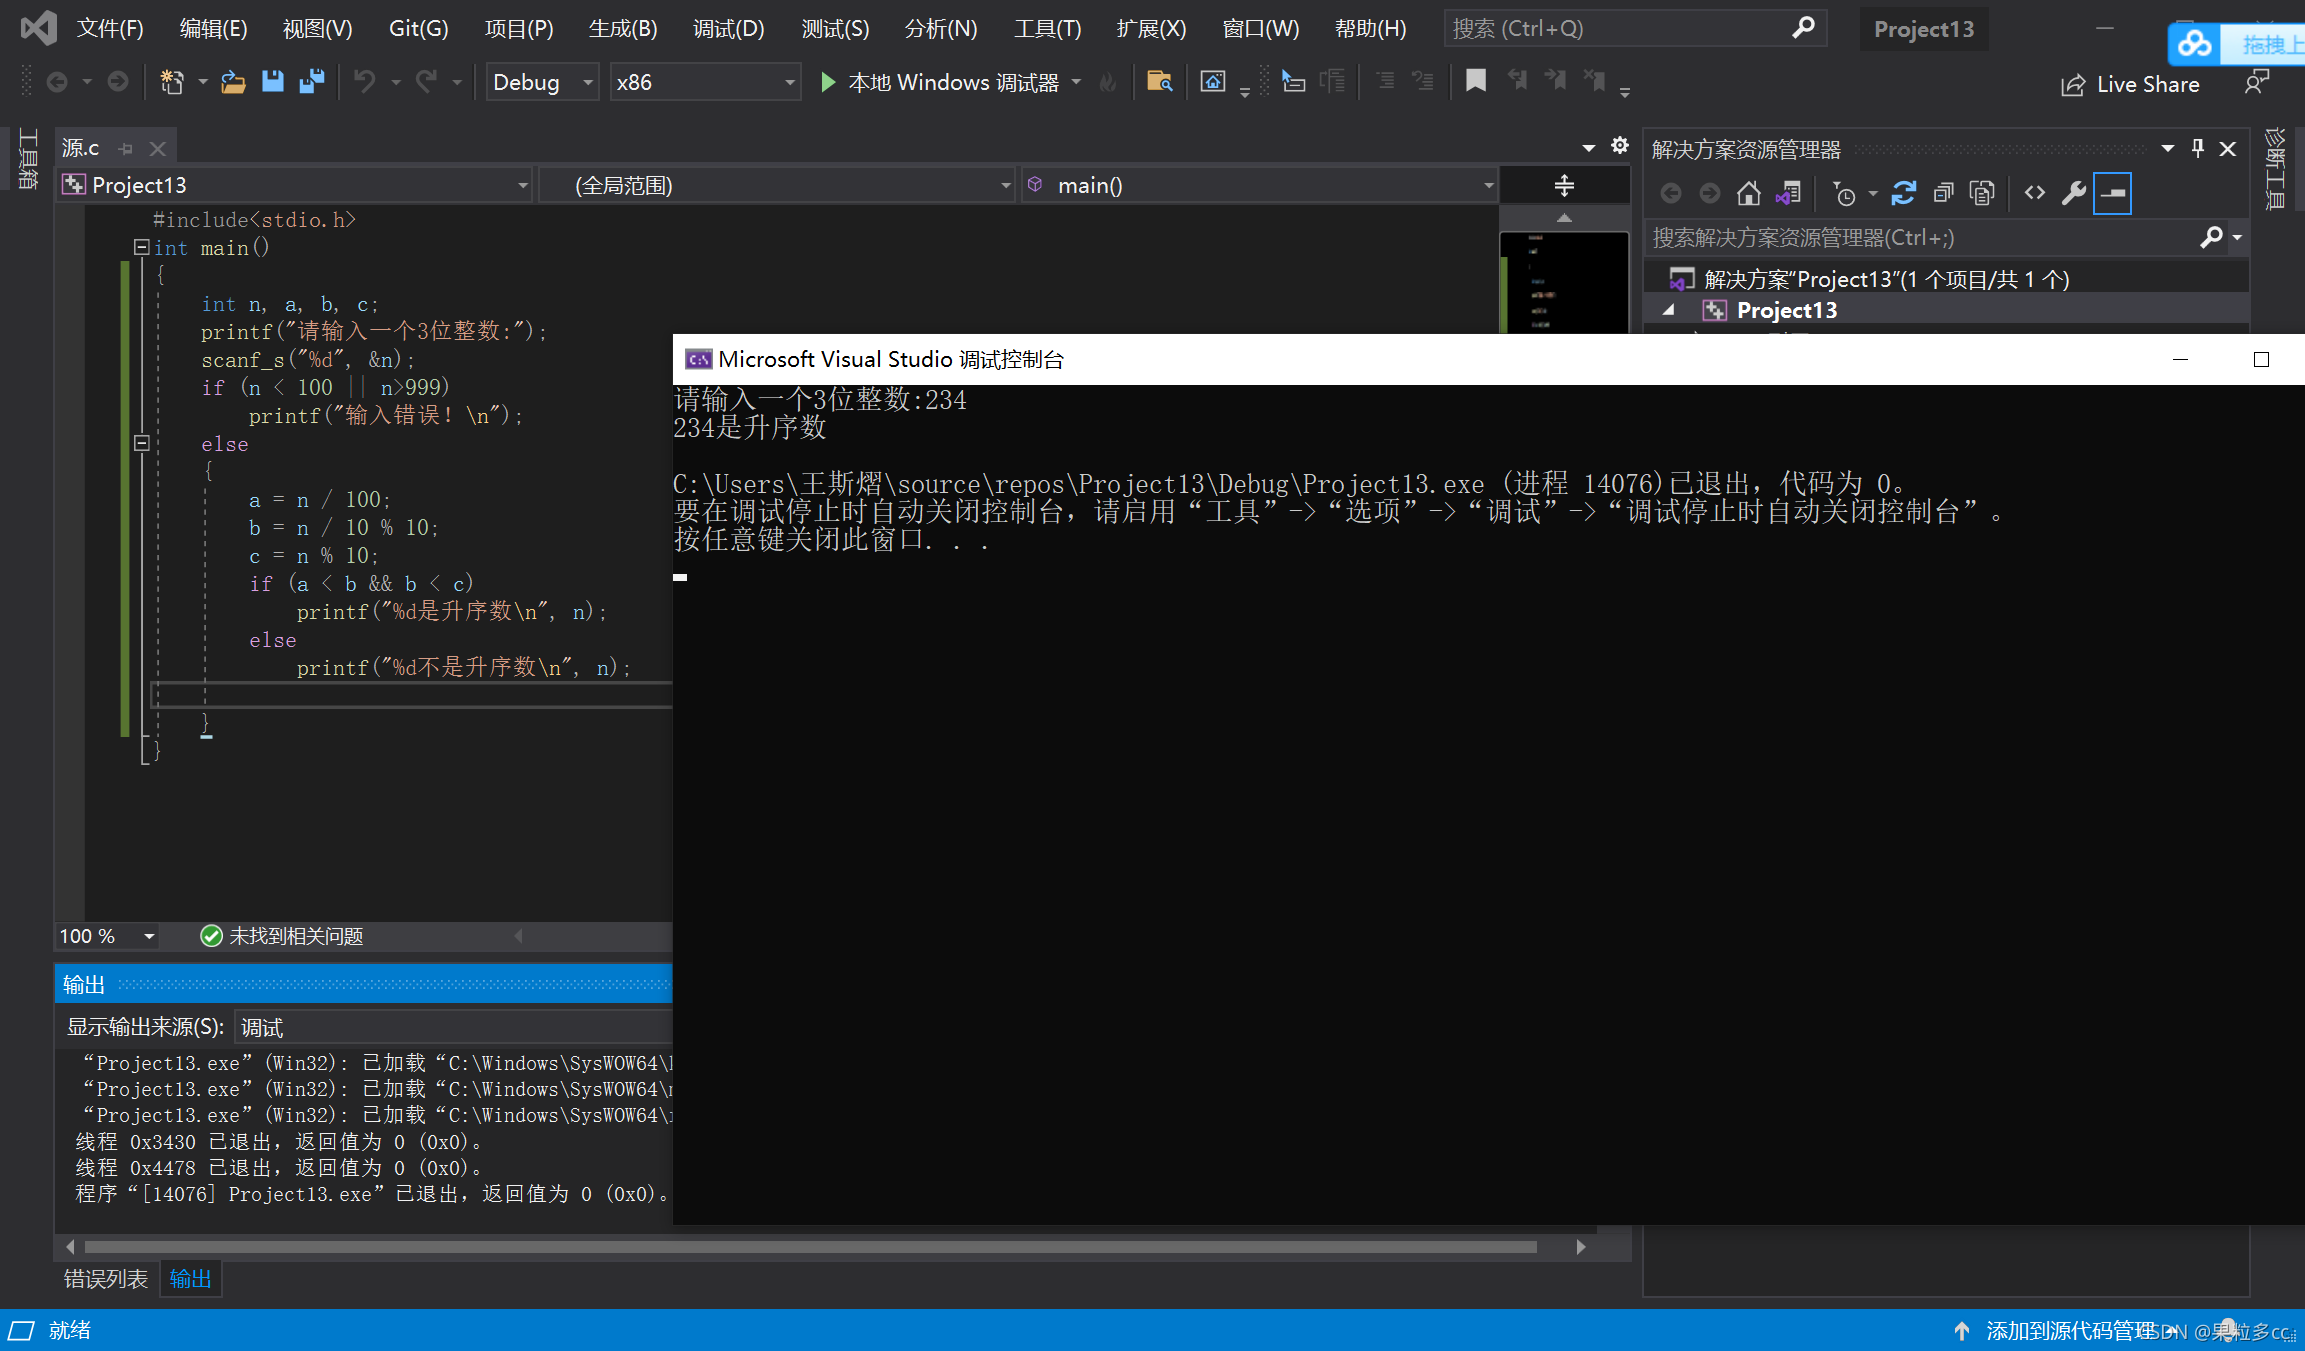Switch to the 输出 bottom tab
Screen dimensions: 2305x1351
(x=190, y=1279)
